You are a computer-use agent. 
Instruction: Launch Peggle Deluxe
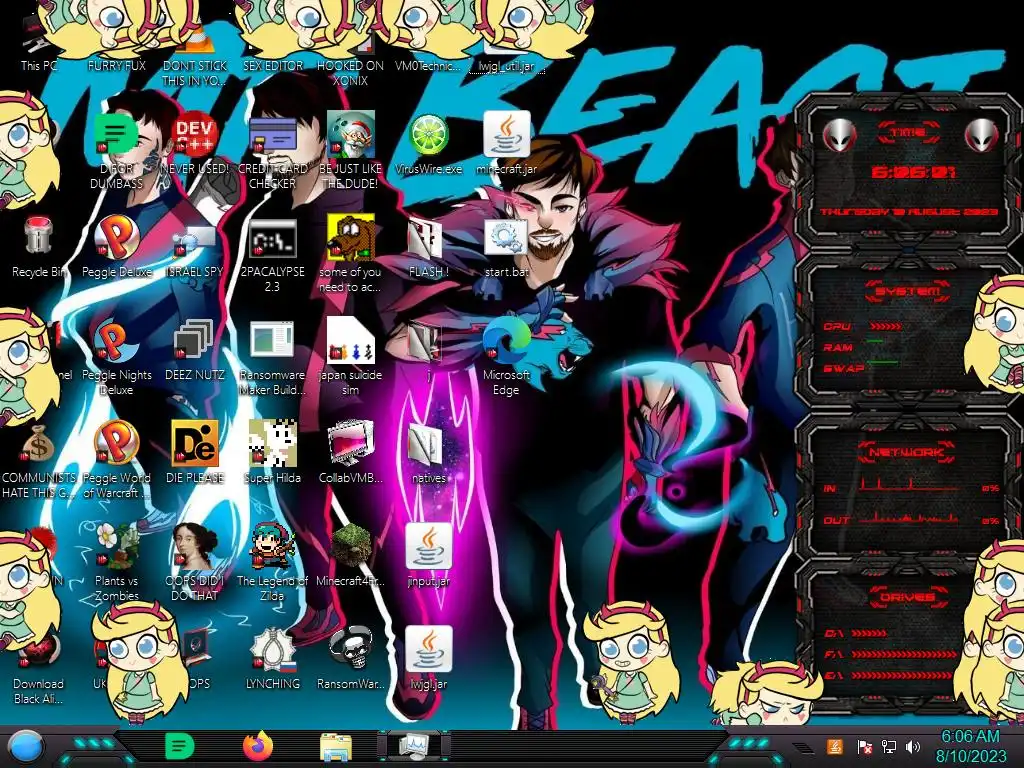(x=117, y=238)
